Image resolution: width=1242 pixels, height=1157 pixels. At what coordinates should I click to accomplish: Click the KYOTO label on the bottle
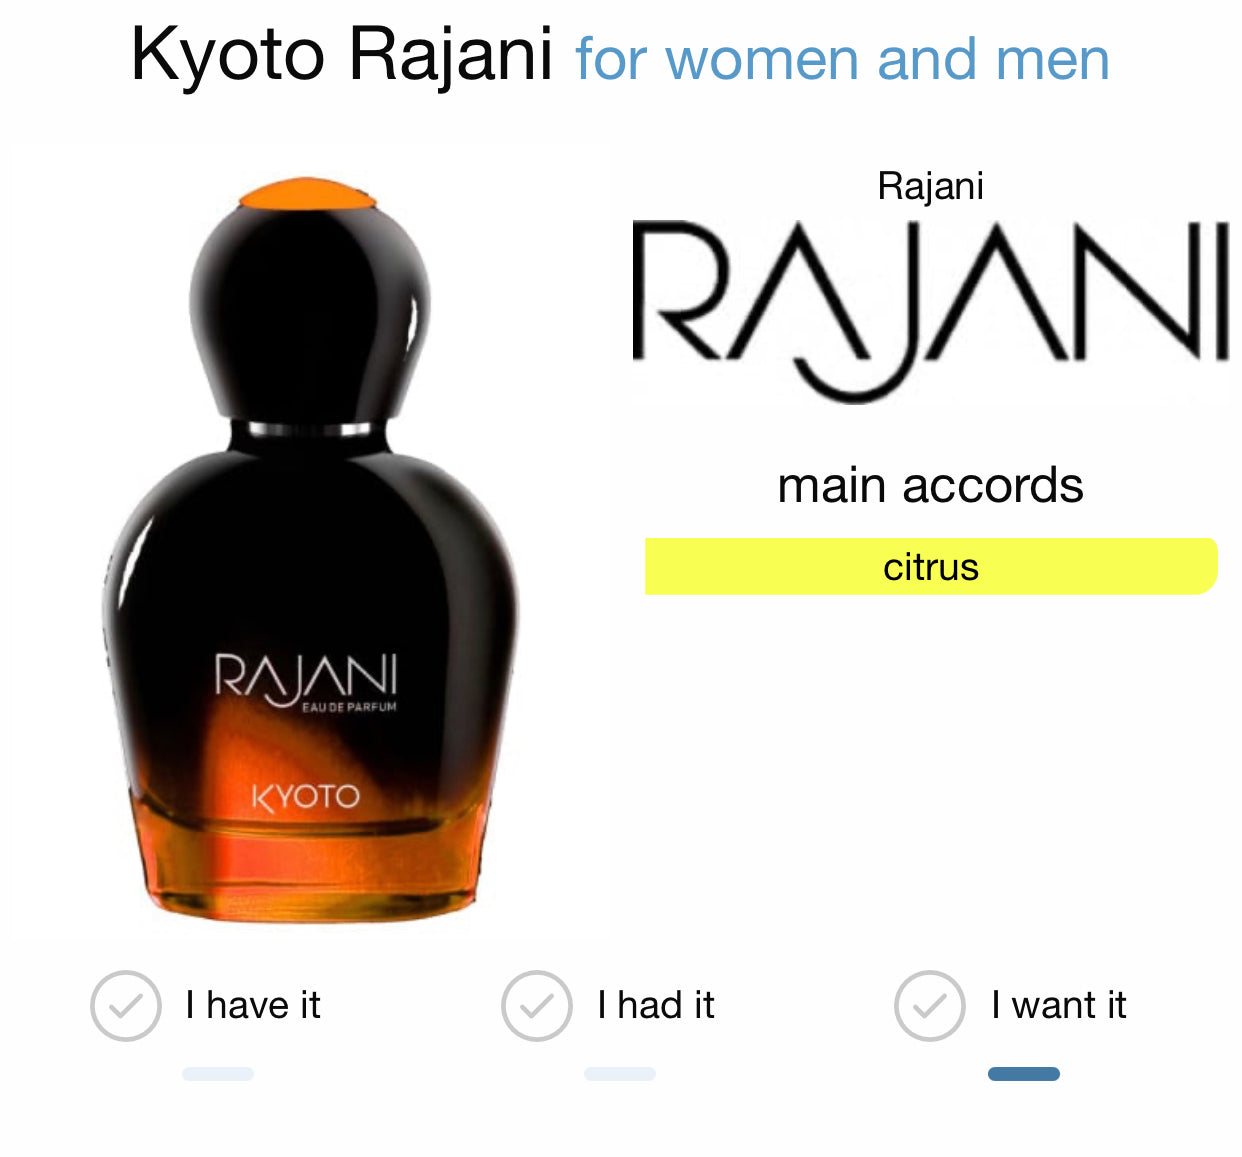point(306,797)
